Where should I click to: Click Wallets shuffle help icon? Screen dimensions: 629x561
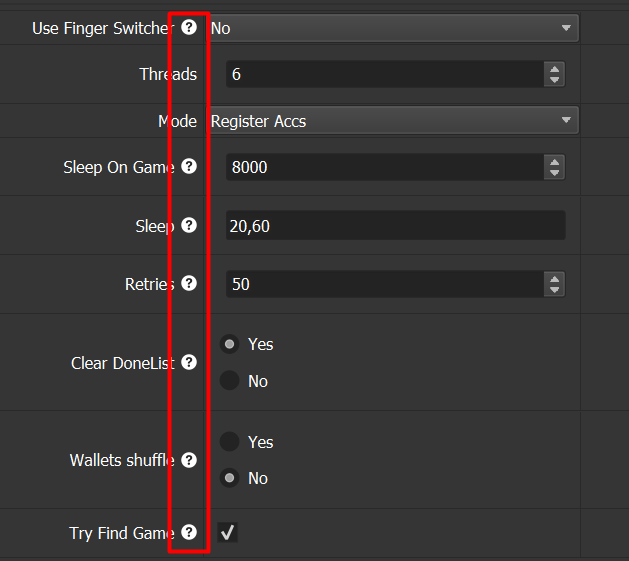click(x=189, y=460)
